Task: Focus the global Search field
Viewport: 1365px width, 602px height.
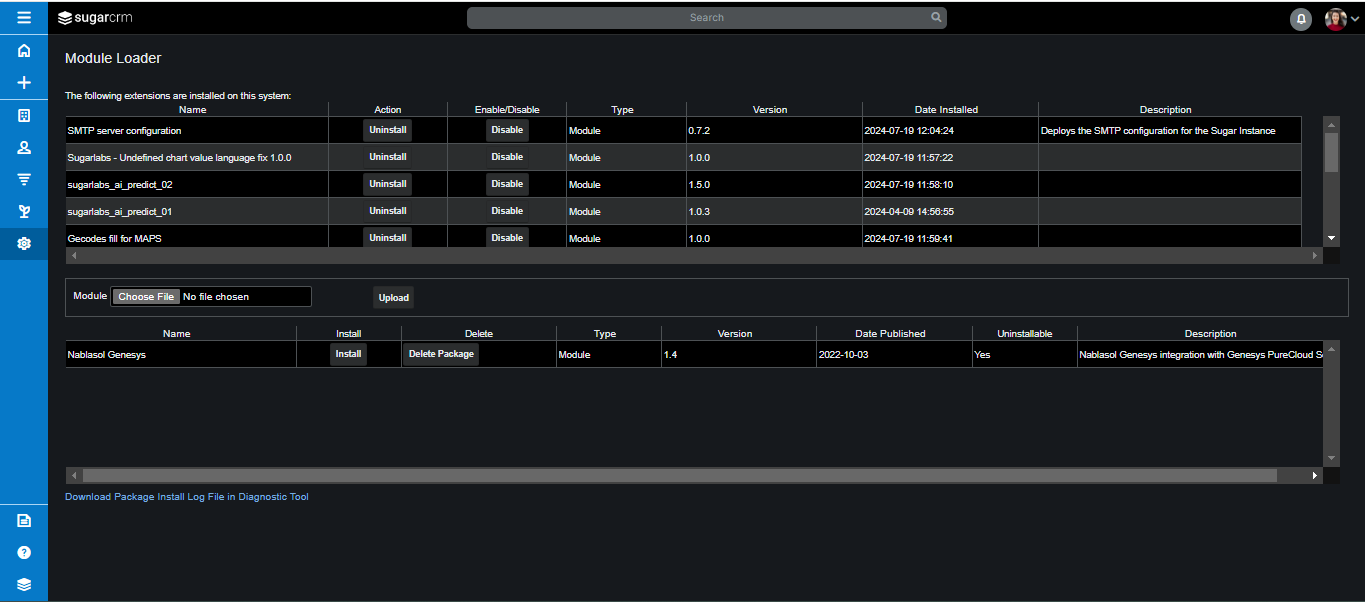Action: point(706,18)
